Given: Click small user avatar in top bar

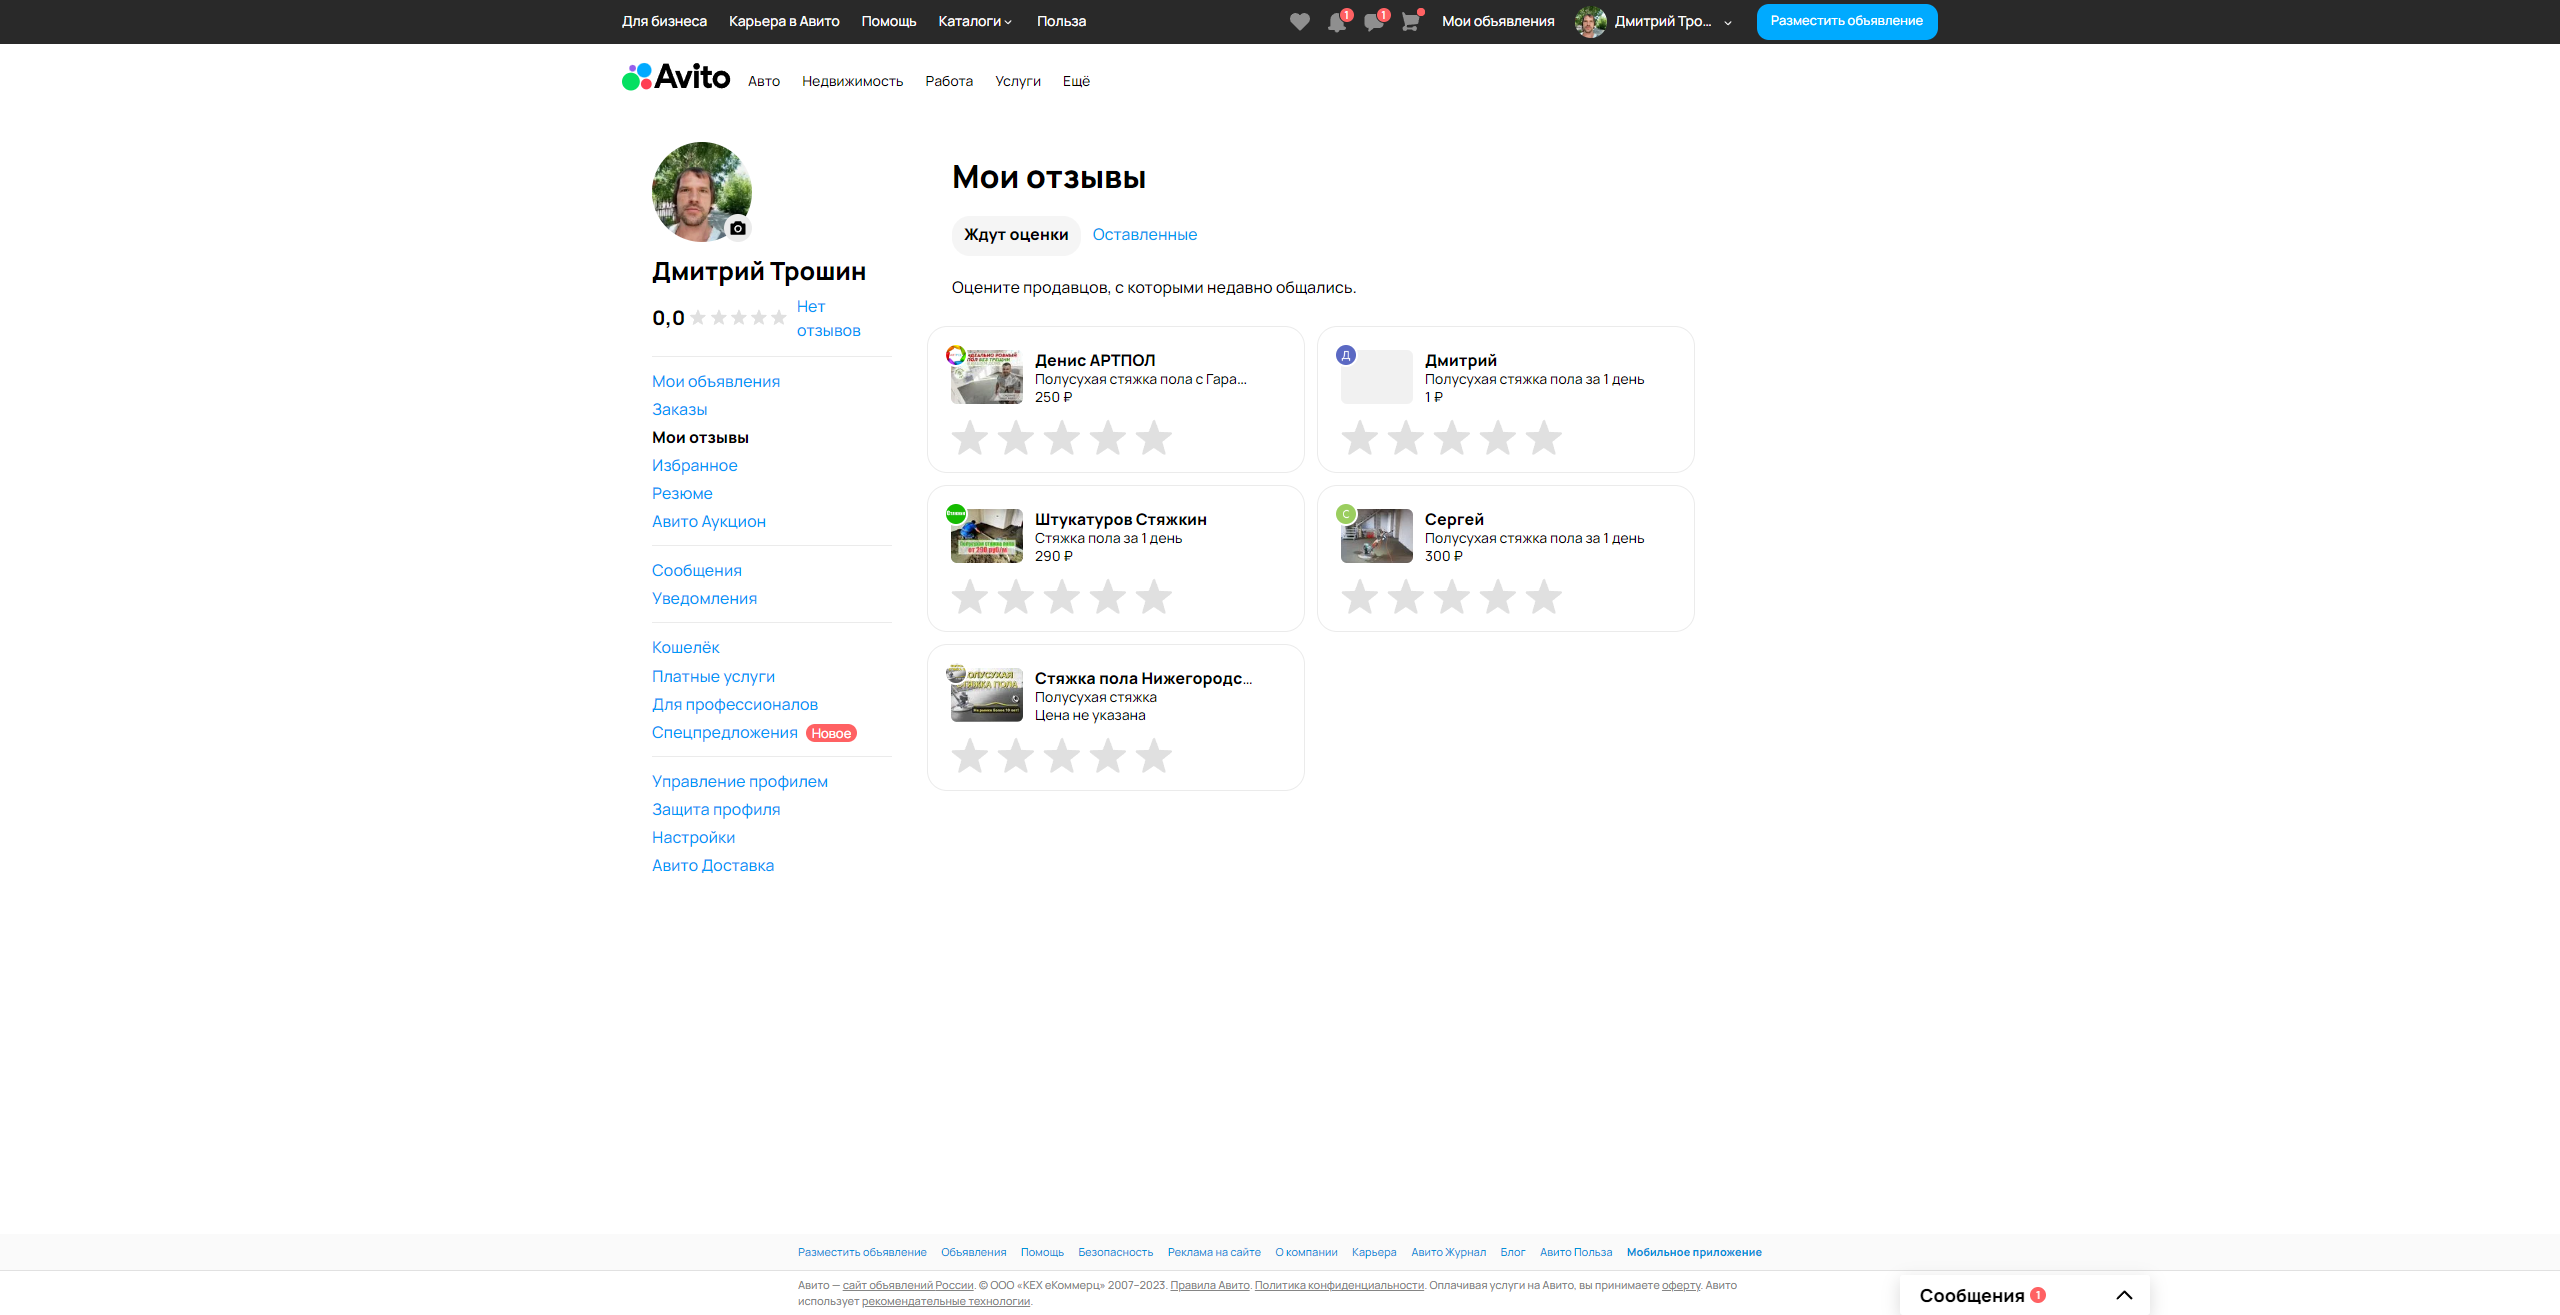Looking at the screenshot, I should [1590, 22].
